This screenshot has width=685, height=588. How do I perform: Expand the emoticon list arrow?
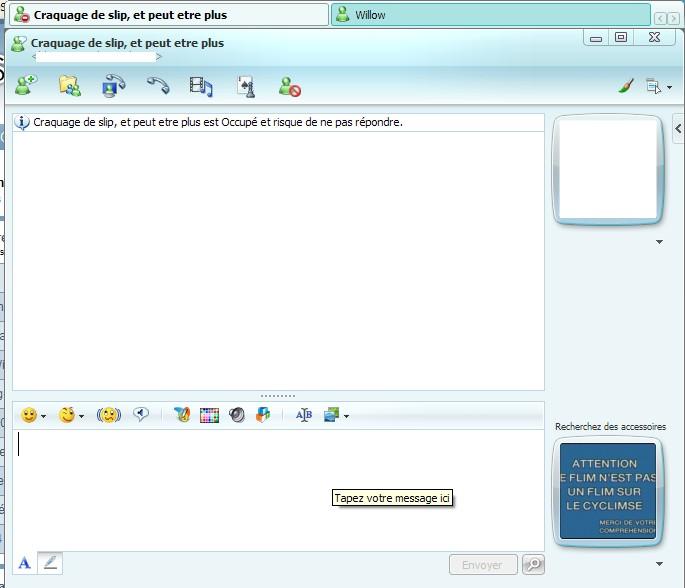tap(43, 416)
